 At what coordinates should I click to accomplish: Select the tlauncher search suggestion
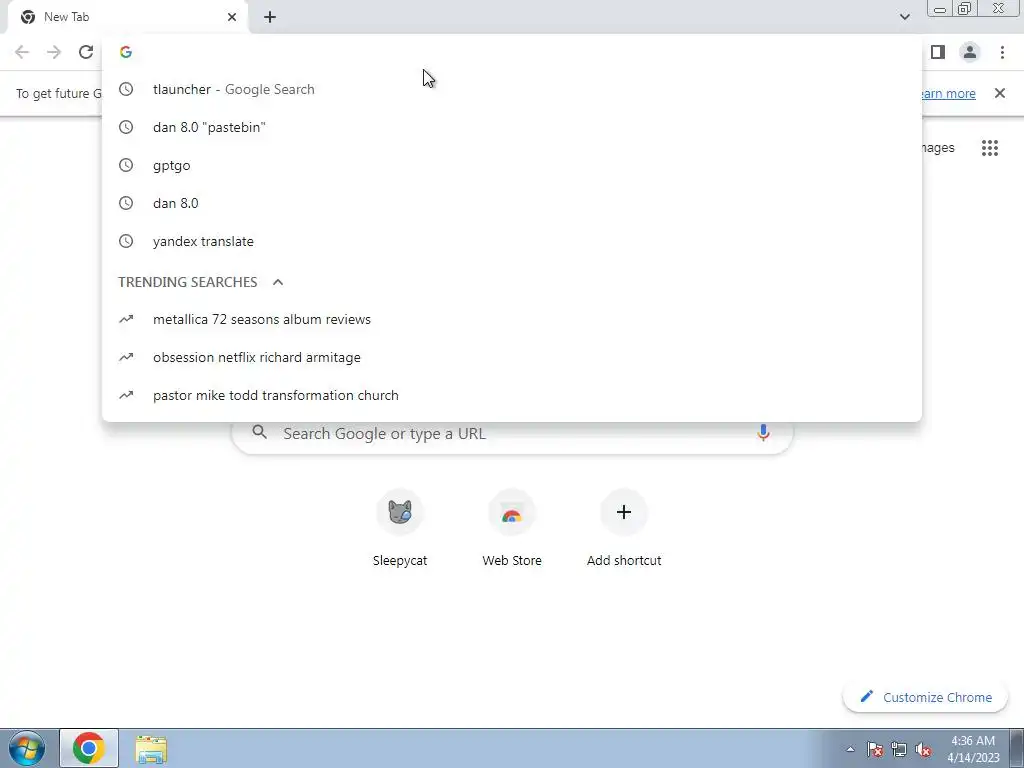(512, 89)
